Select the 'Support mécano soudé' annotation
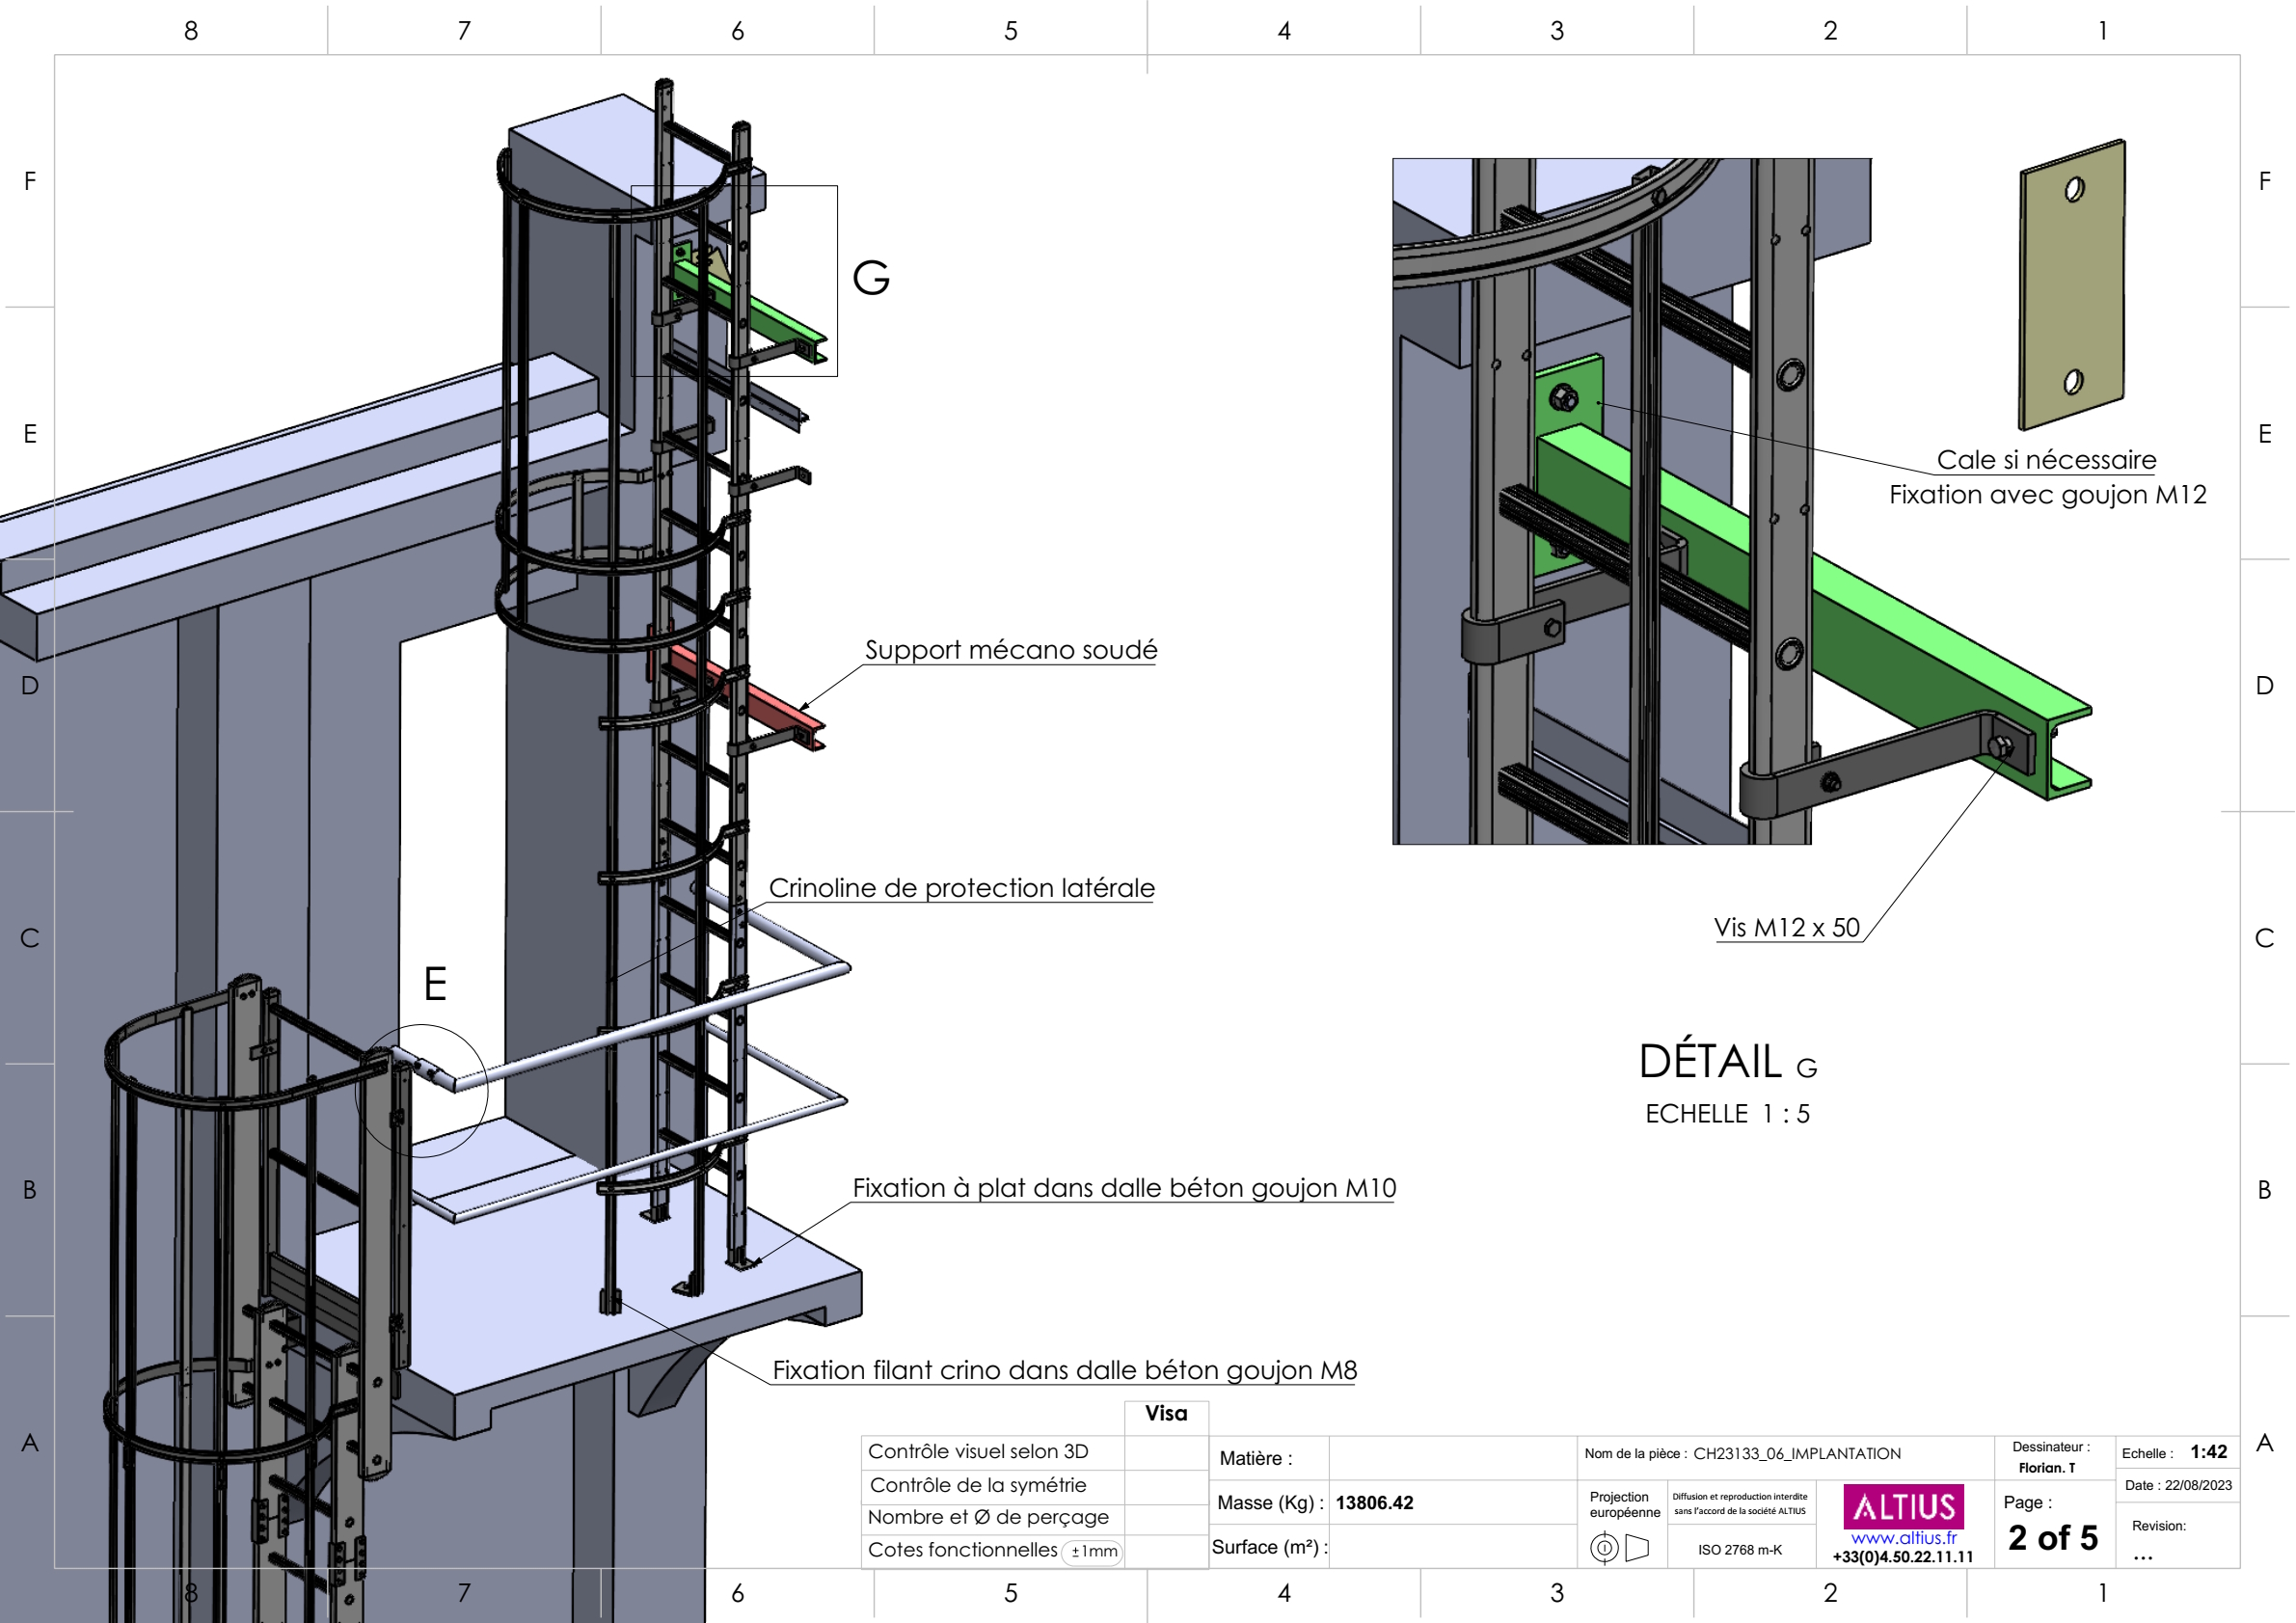This screenshot has height=1623, width=2296. 1010,650
